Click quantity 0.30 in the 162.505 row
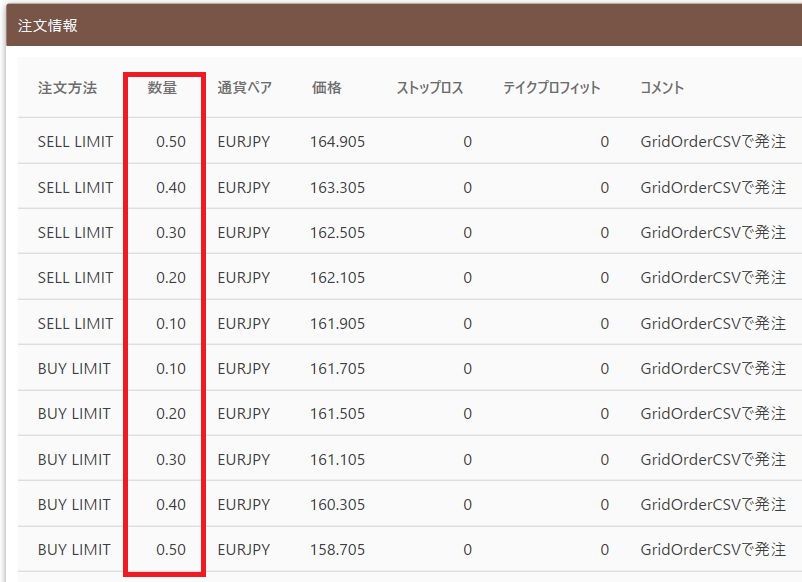Viewport: 802px width, 582px height. pyautogui.click(x=171, y=233)
